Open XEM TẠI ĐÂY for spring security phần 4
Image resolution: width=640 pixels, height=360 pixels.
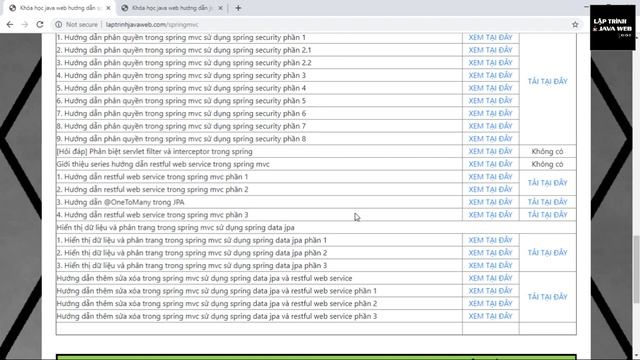[x=490, y=88]
